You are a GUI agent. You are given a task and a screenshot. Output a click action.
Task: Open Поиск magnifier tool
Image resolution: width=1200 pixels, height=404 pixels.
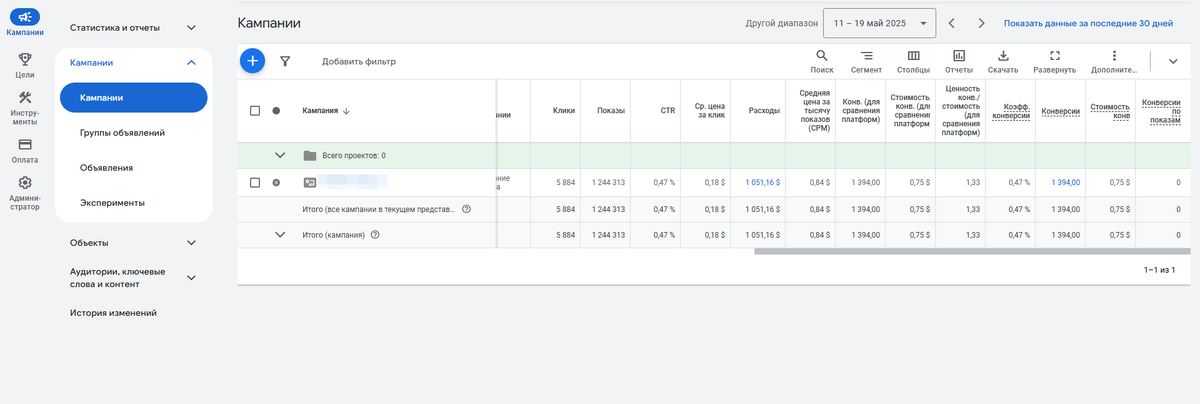[822, 61]
